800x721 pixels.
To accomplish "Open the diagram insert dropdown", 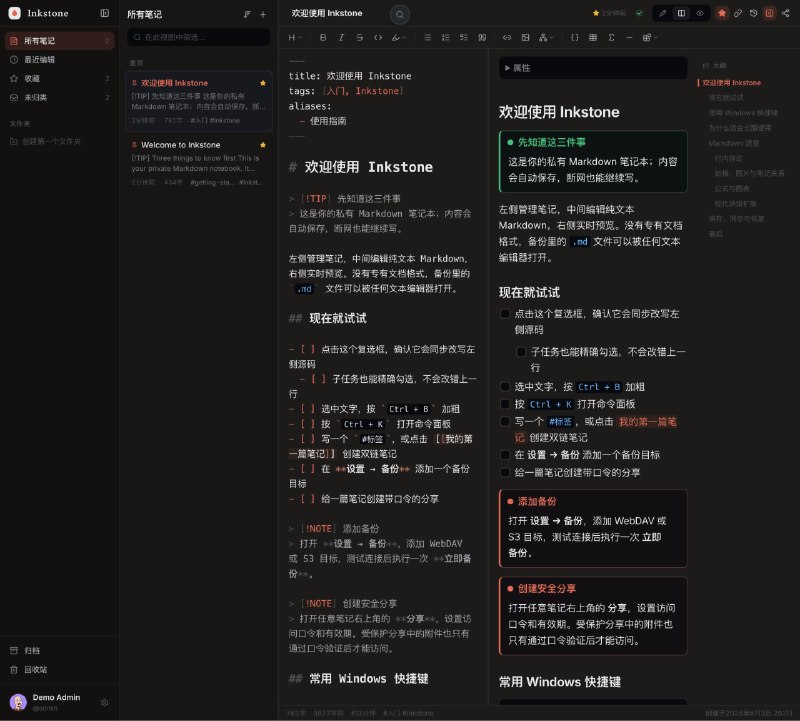I will (x=546, y=37).
